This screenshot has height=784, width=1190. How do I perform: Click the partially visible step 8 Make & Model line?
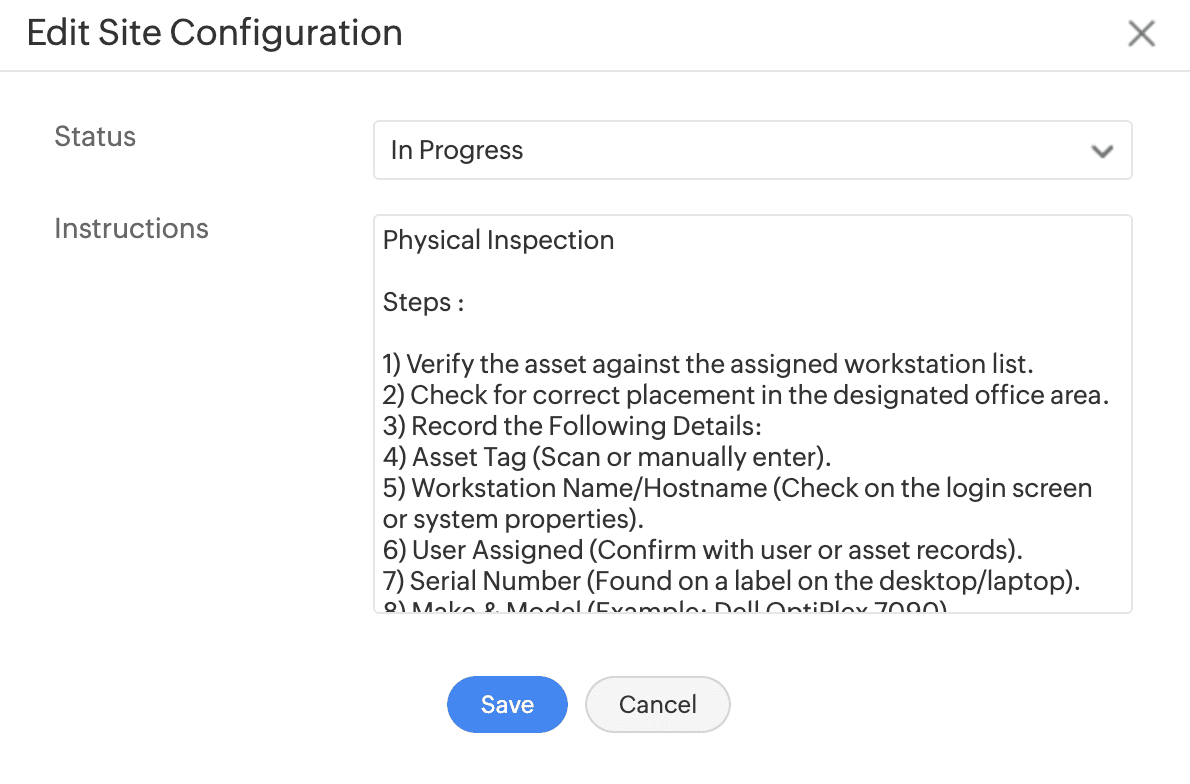click(665, 606)
